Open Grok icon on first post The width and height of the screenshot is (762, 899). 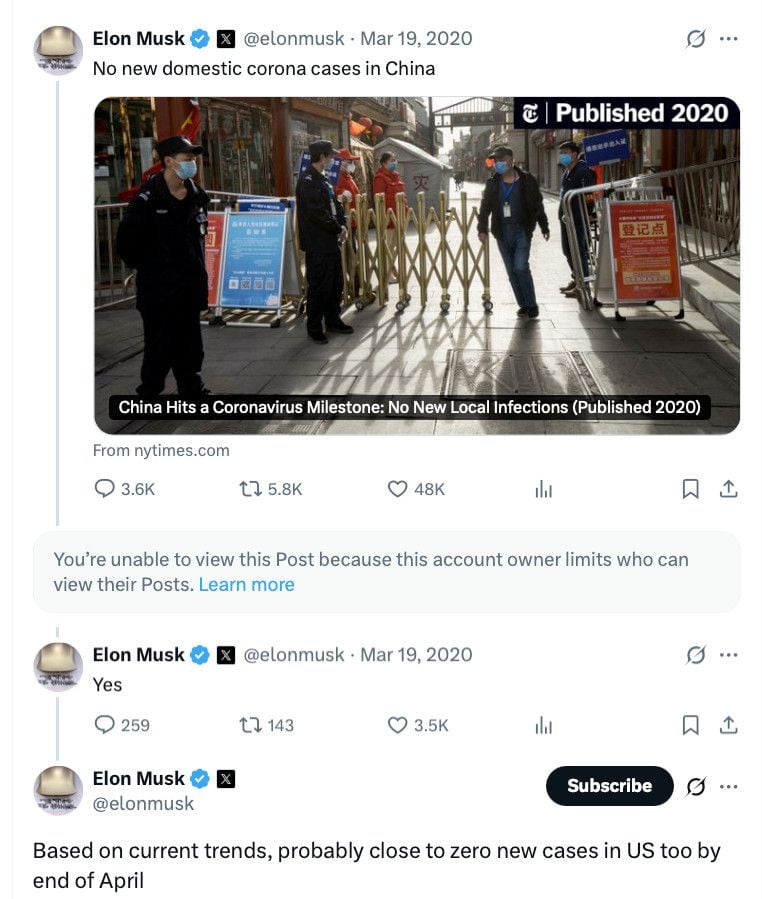pos(696,39)
